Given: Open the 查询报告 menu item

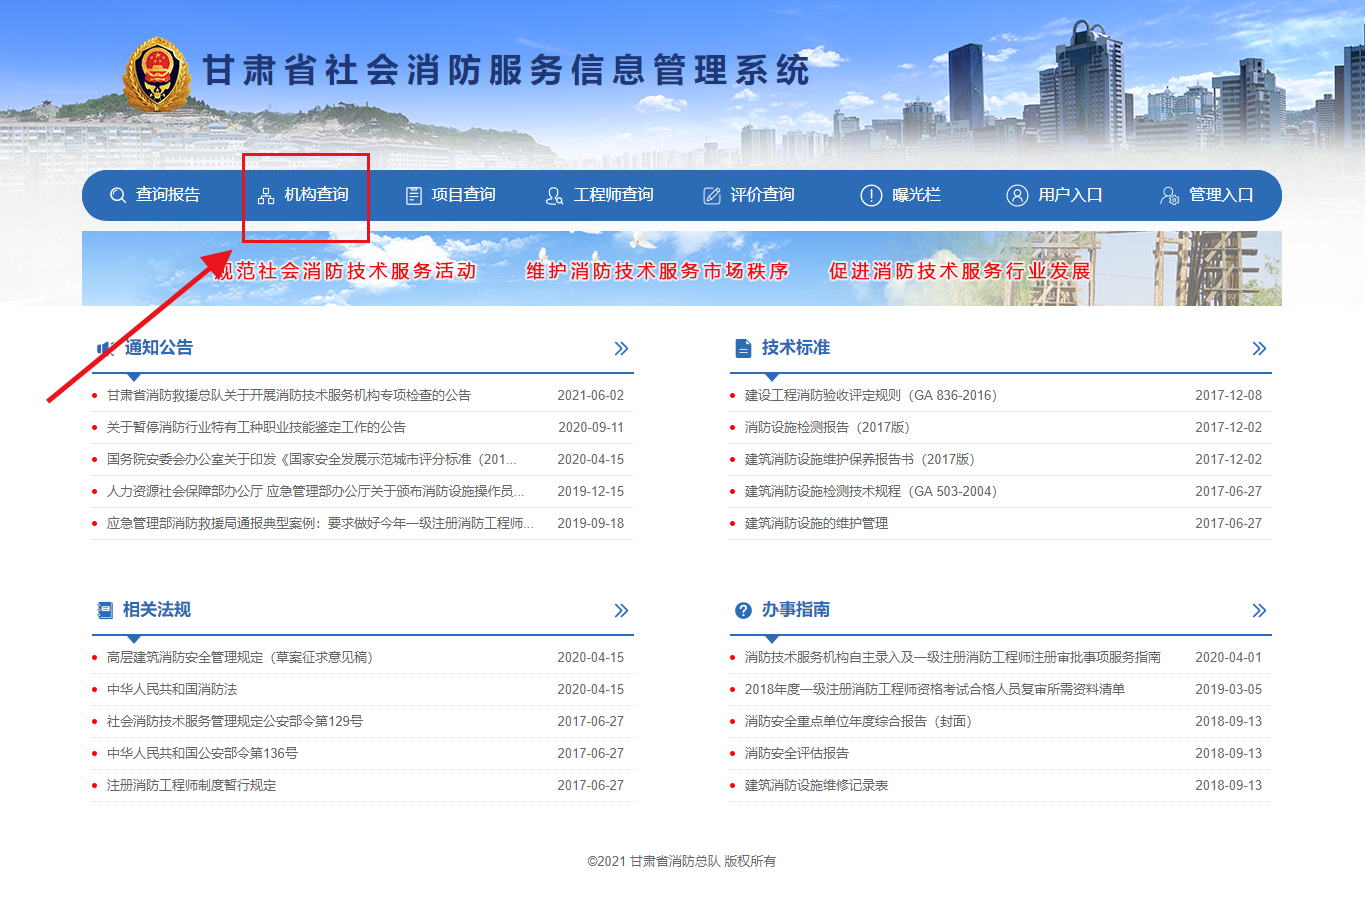Looking at the screenshot, I should [x=168, y=195].
